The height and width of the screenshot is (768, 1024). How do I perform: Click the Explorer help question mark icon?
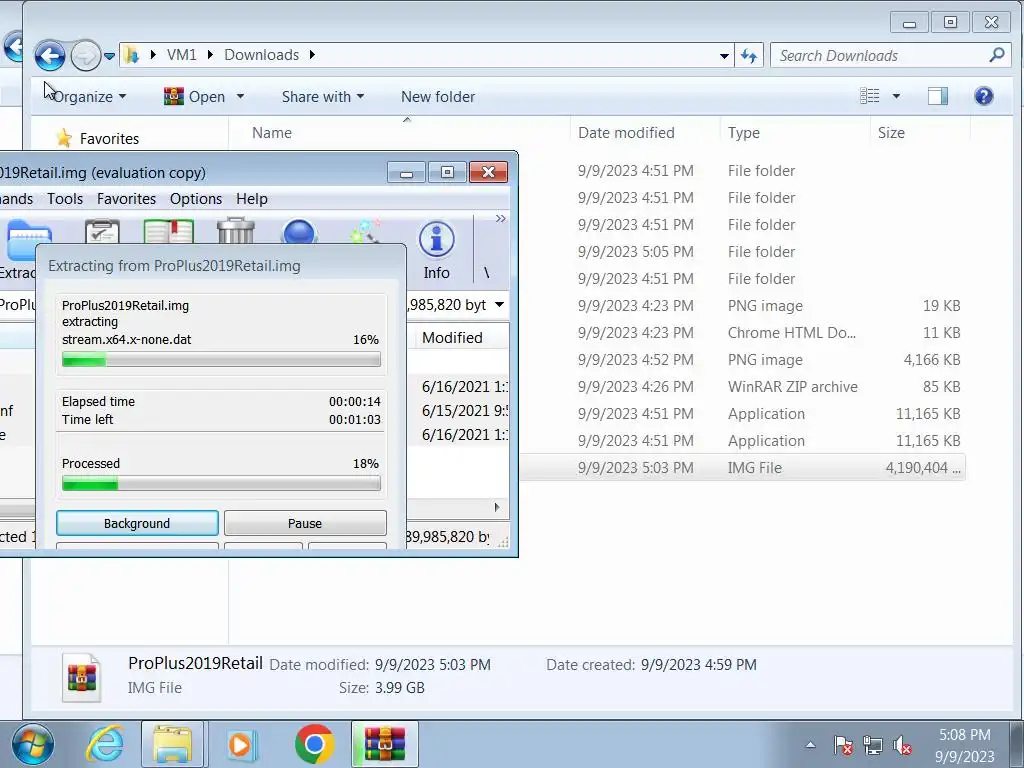click(984, 96)
